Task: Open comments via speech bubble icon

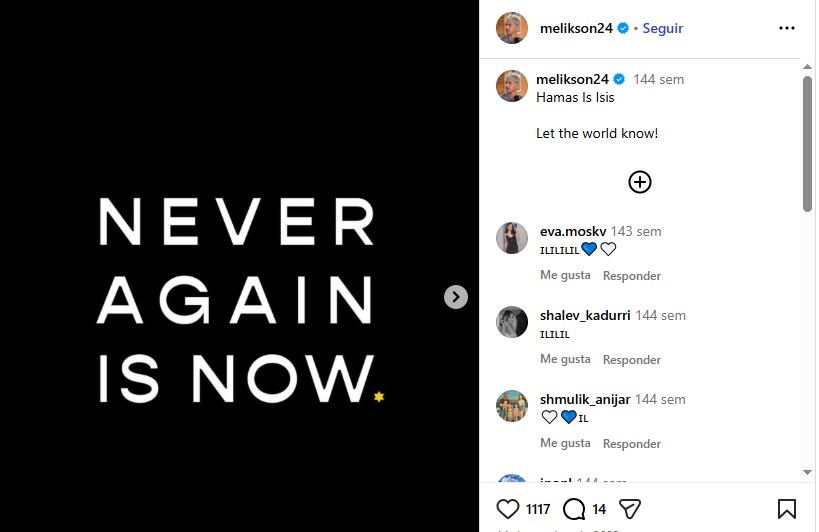Action: (574, 509)
